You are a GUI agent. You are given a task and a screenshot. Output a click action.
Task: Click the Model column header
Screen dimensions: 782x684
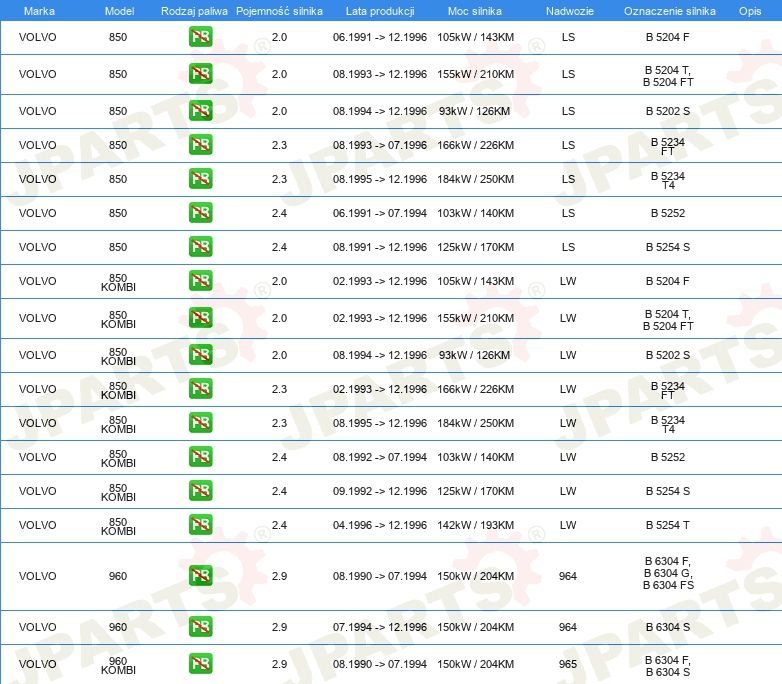118,10
